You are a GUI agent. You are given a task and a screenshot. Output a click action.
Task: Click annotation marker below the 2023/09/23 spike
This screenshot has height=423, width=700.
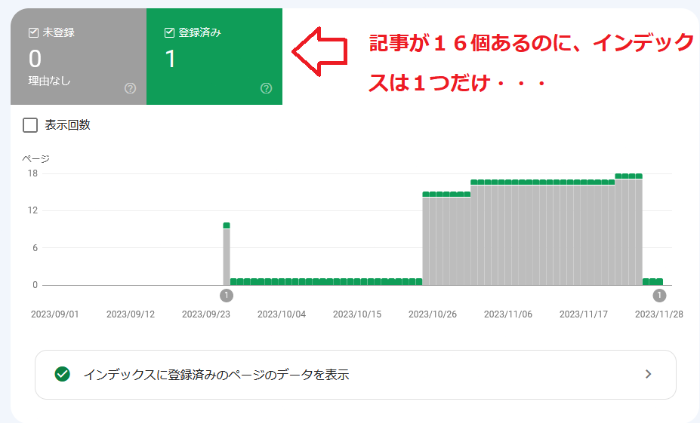pyautogui.click(x=226, y=295)
